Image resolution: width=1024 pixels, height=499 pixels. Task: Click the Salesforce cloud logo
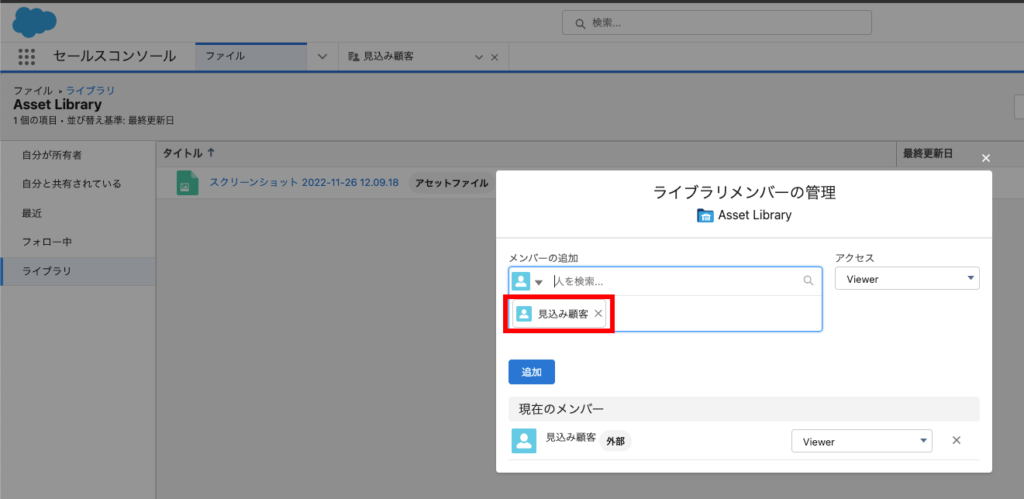click(x=34, y=21)
